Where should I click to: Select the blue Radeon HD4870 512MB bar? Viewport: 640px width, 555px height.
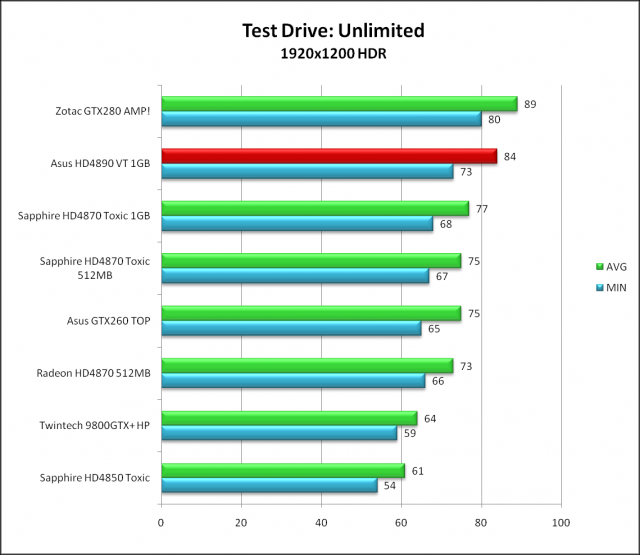(x=293, y=381)
